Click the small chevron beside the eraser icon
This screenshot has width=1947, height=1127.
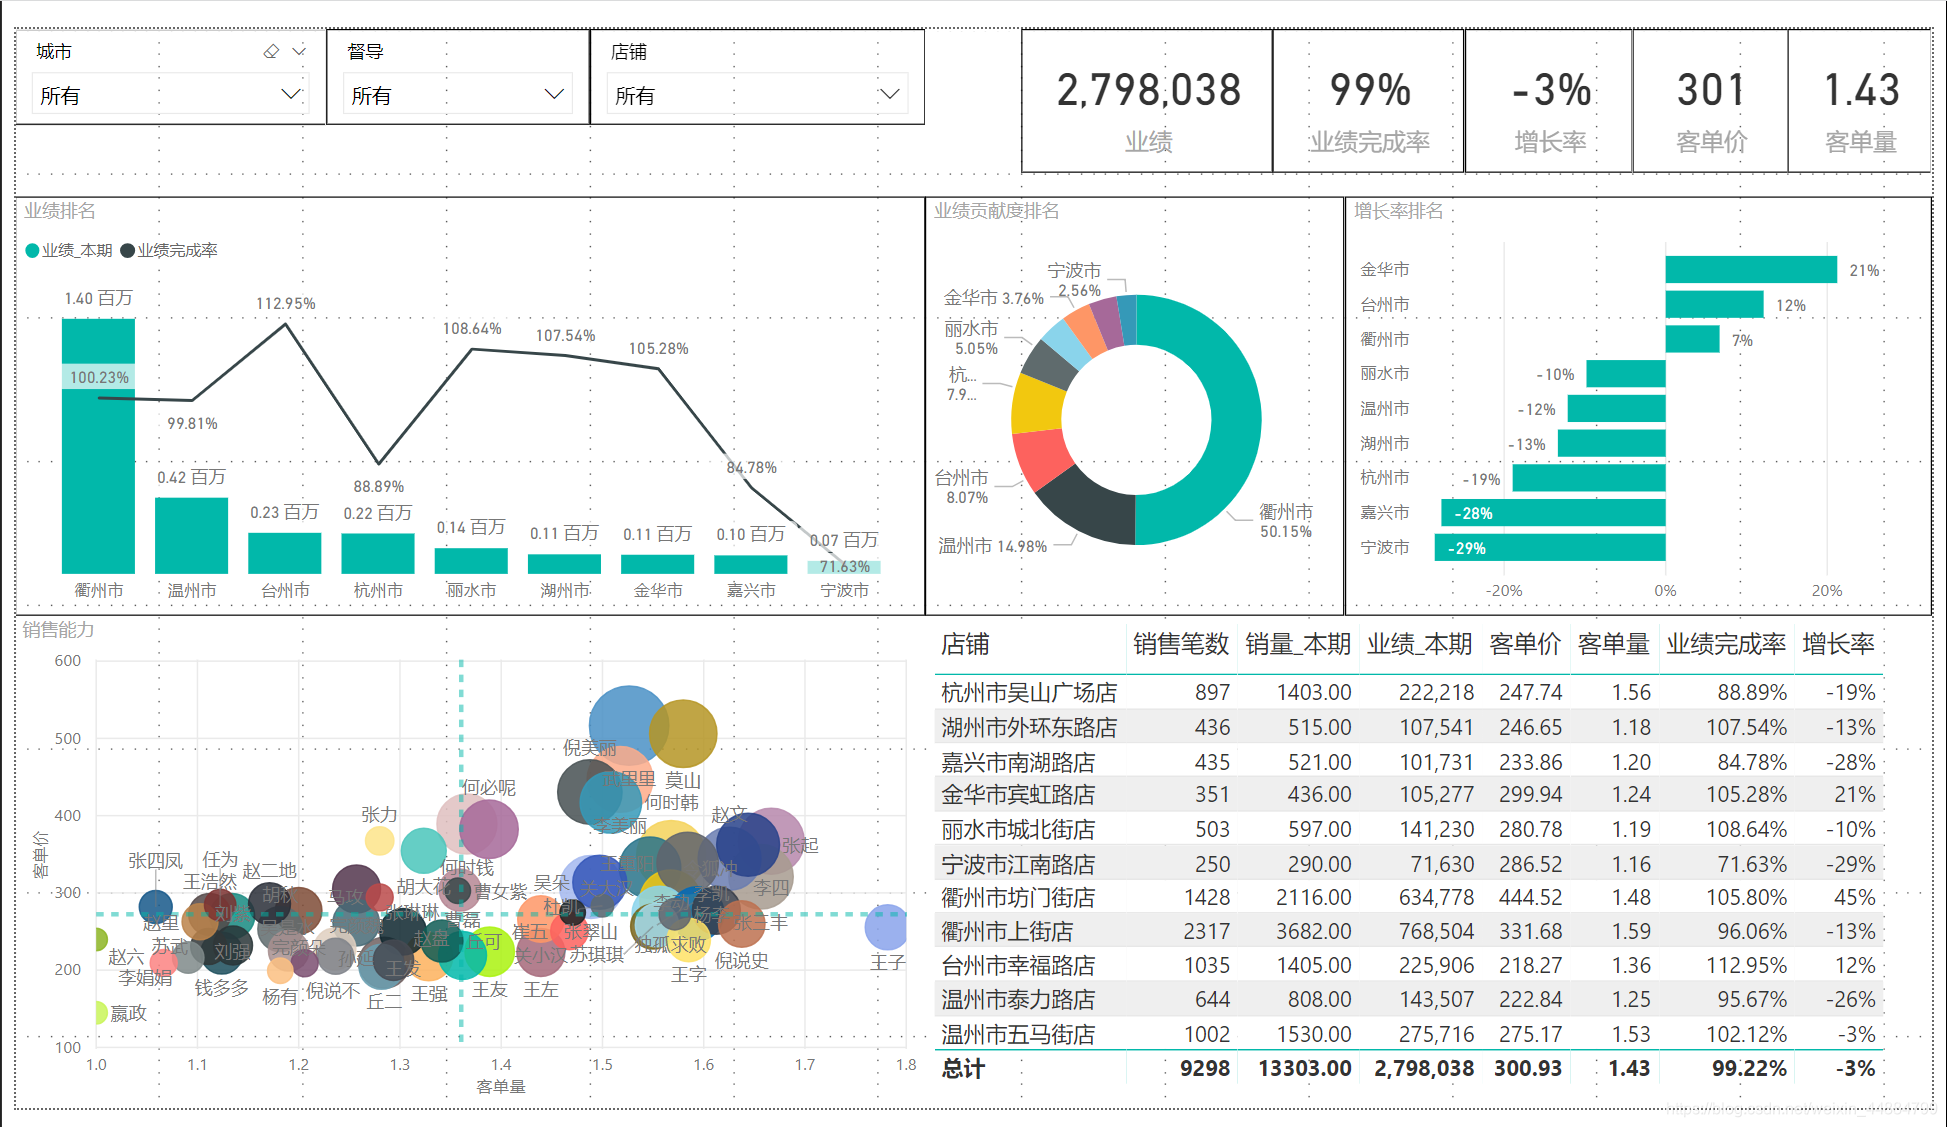pos(298,51)
